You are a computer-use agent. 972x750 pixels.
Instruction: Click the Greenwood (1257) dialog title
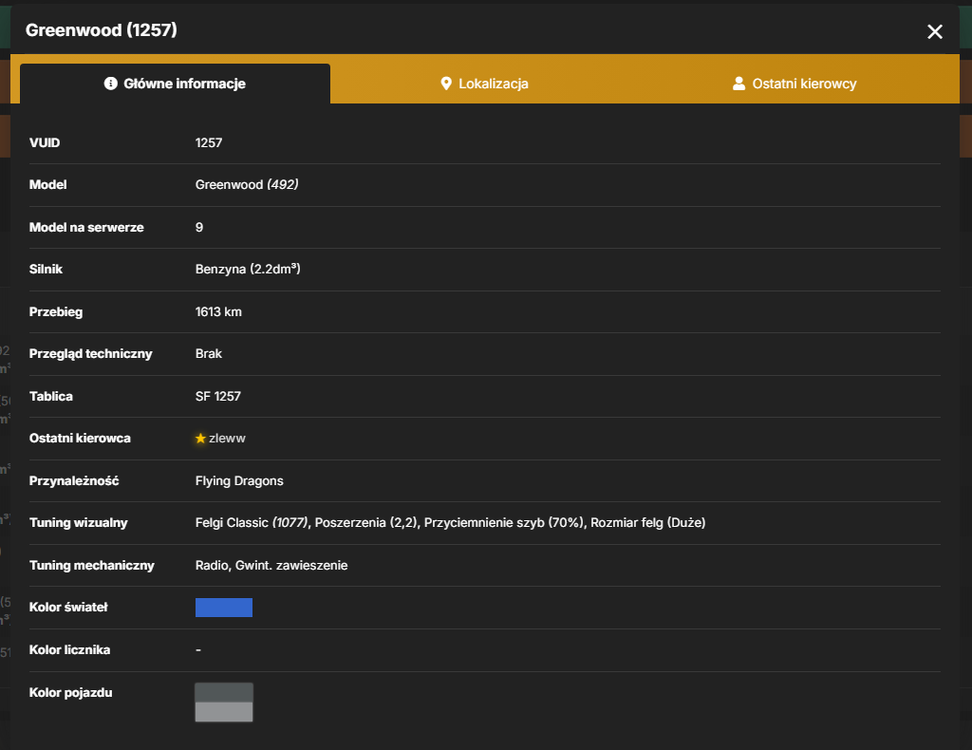click(x=101, y=30)
